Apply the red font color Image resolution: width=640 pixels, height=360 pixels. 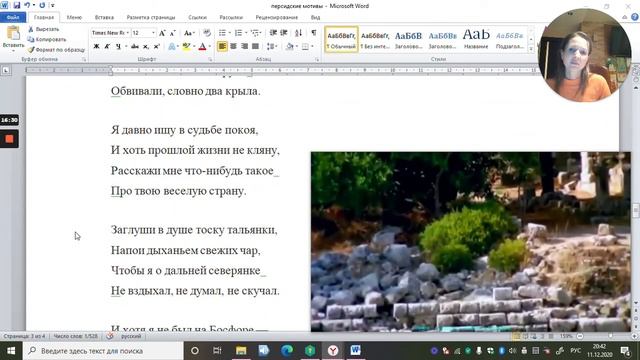[x=202, y=47]
